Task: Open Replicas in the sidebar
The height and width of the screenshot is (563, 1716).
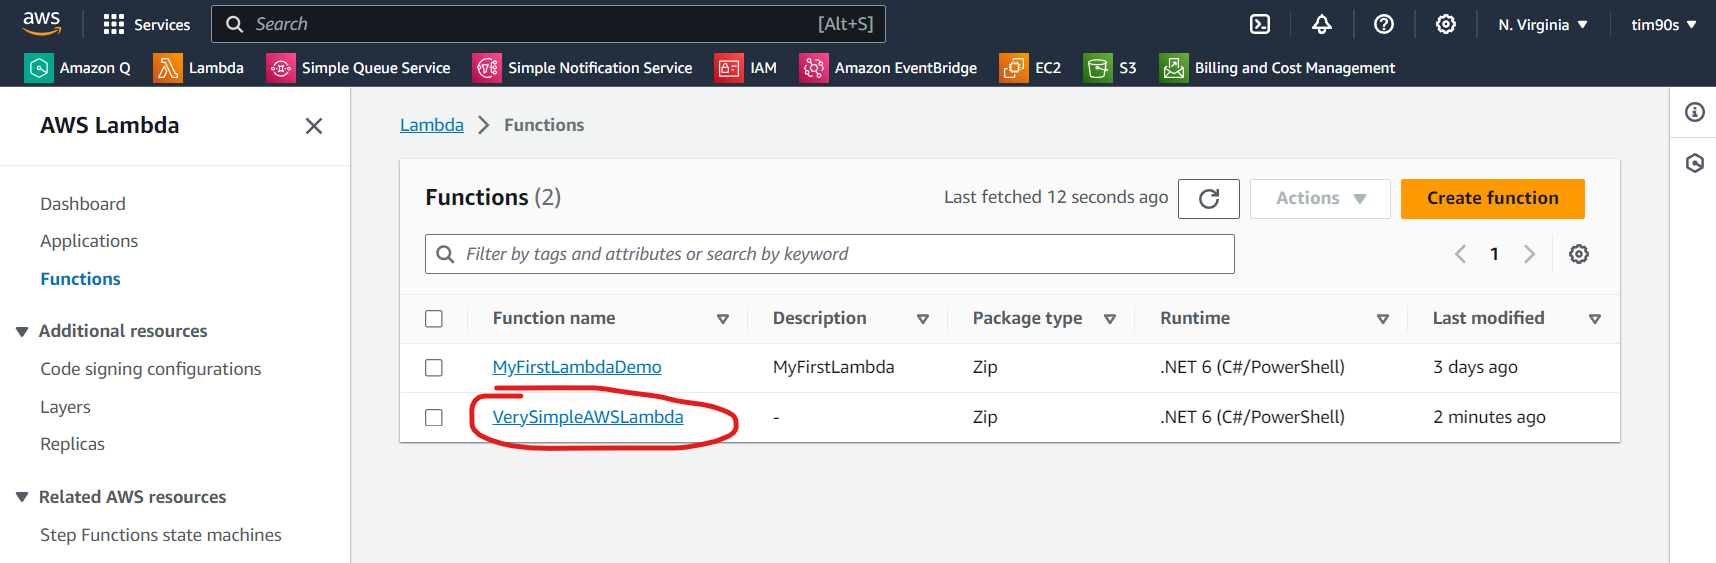Action: click(72, 444)
